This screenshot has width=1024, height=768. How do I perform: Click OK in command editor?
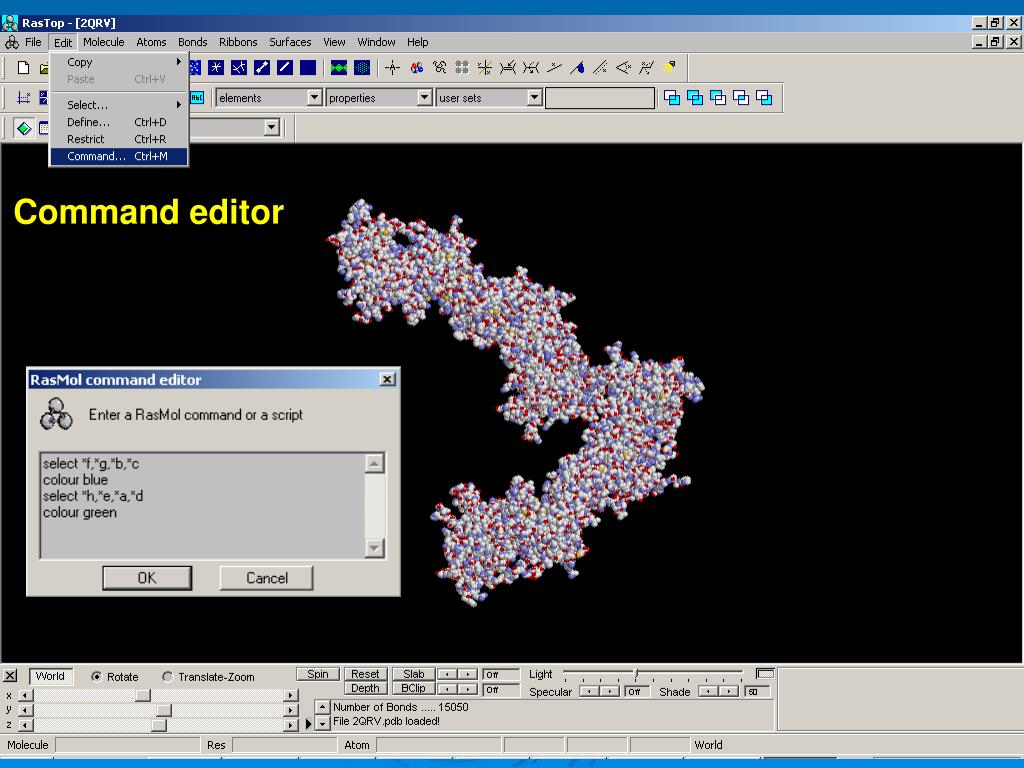point(147,578)
